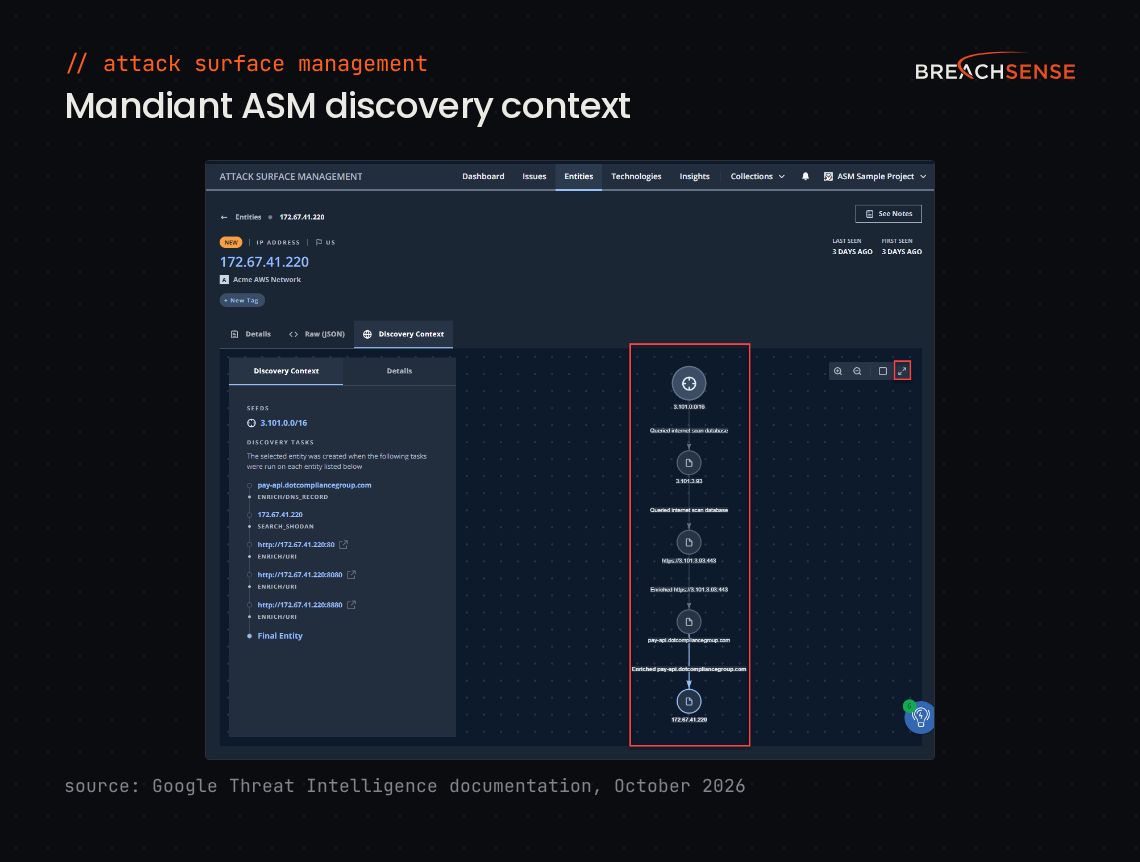The width and height of the screenshot is (1140, 862).
Task: Open the Technologies menu
Action: 636,177
